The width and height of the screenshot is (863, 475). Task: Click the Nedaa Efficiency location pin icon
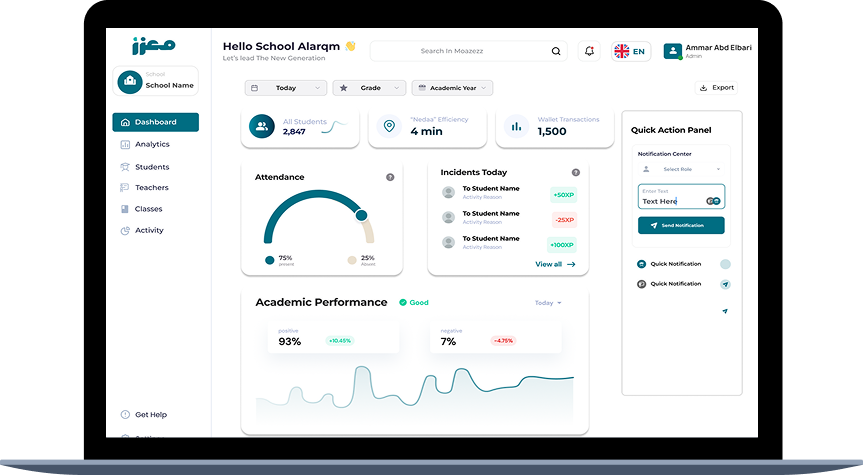(x=389, y=127)
